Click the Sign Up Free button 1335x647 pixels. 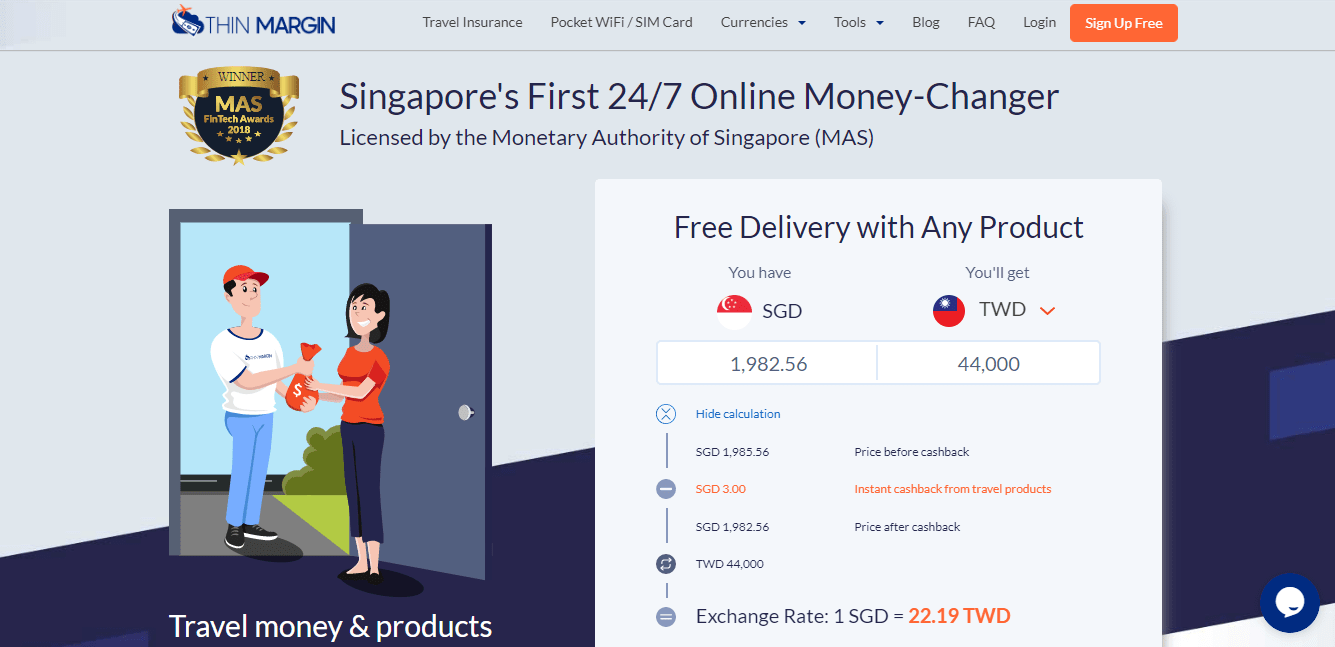pos(1123,23)
